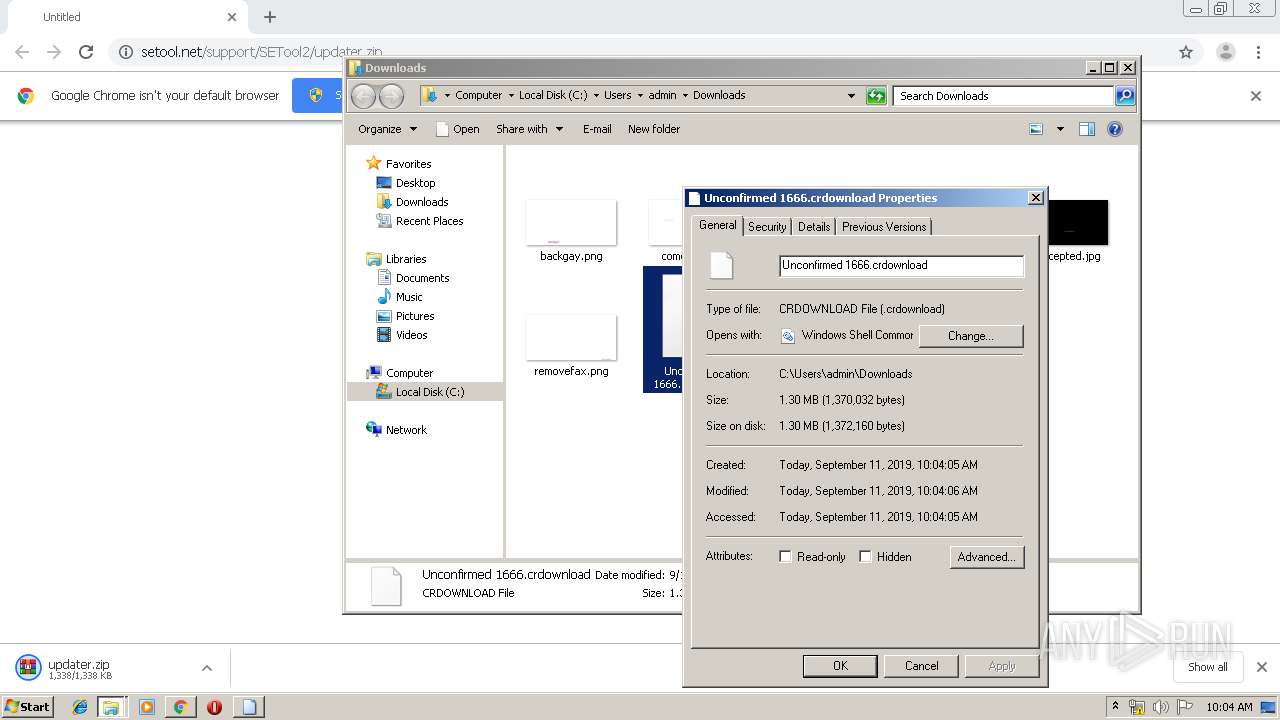Open File Explorer taskbar icon
Image resolution: width=1280 pixels, height=720 pixels.
click(x=111, y=707)
